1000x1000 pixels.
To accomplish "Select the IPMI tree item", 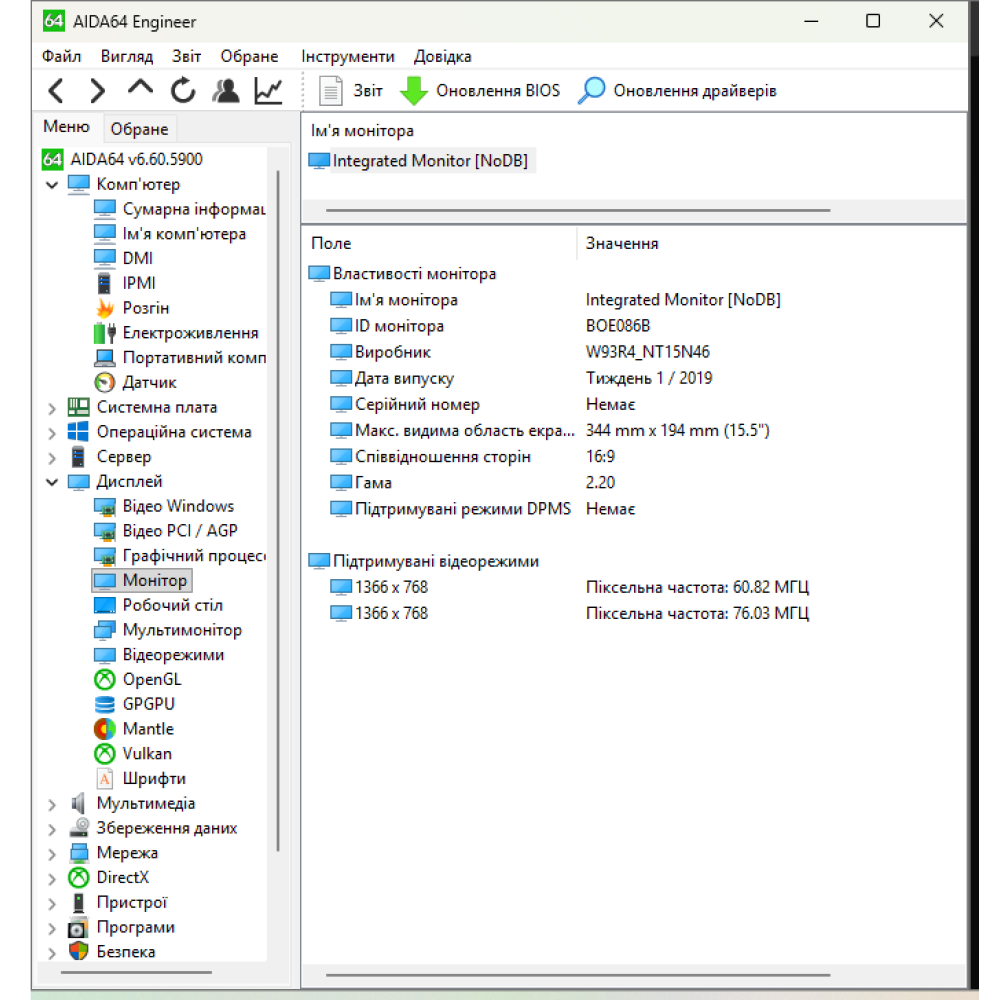I will (125, 283).
